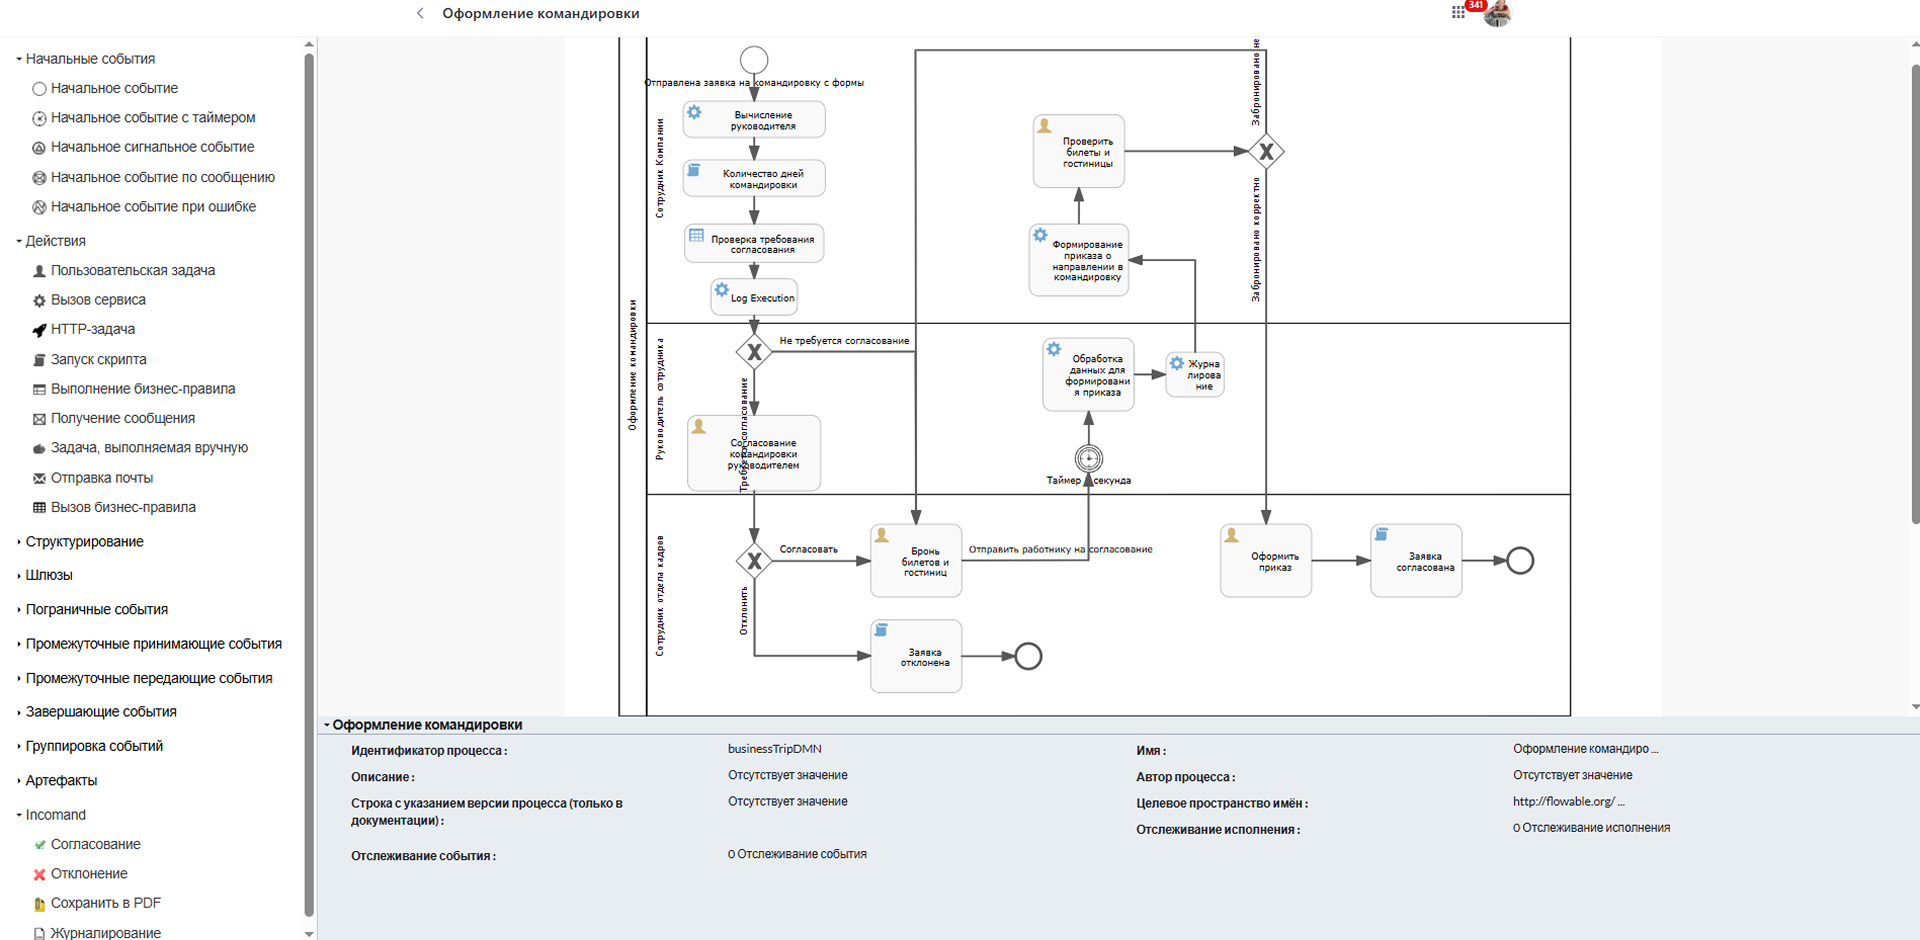Click the palette panel vertical scrollbar
1920x940 pixels.
309,480
